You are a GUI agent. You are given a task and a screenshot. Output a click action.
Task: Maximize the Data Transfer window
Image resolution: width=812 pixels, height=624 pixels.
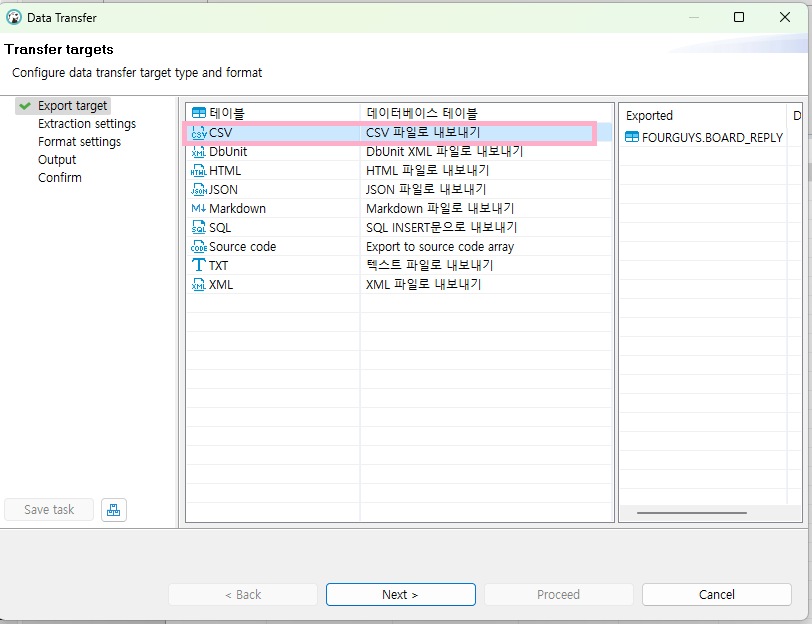point(739,17)
